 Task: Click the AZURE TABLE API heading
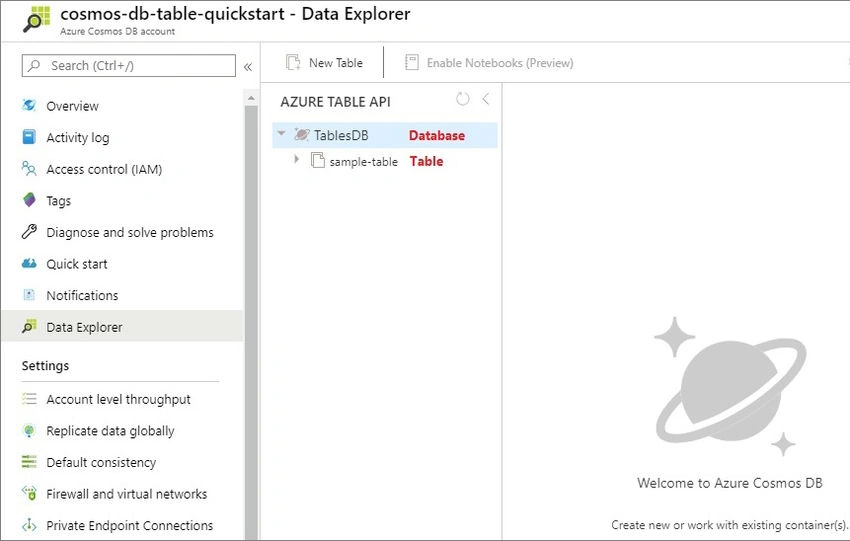(x=335, y=101)
